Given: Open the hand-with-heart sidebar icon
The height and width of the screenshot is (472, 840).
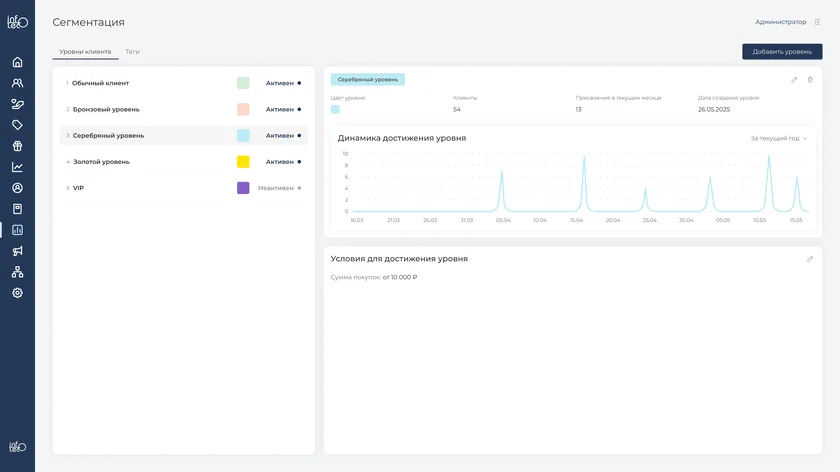Looking at the screenshot, I should tap(17, 104).
